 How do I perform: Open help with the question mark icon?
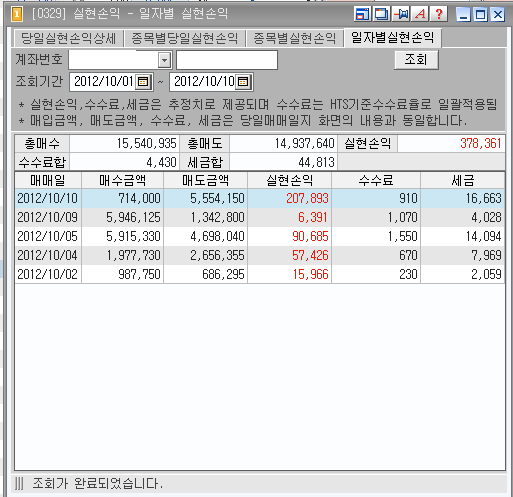click(x=439, y=14)
